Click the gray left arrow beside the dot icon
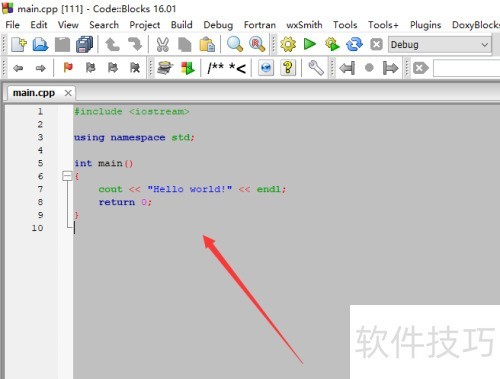This screenshot has width=500, height=379. point(347,68)
